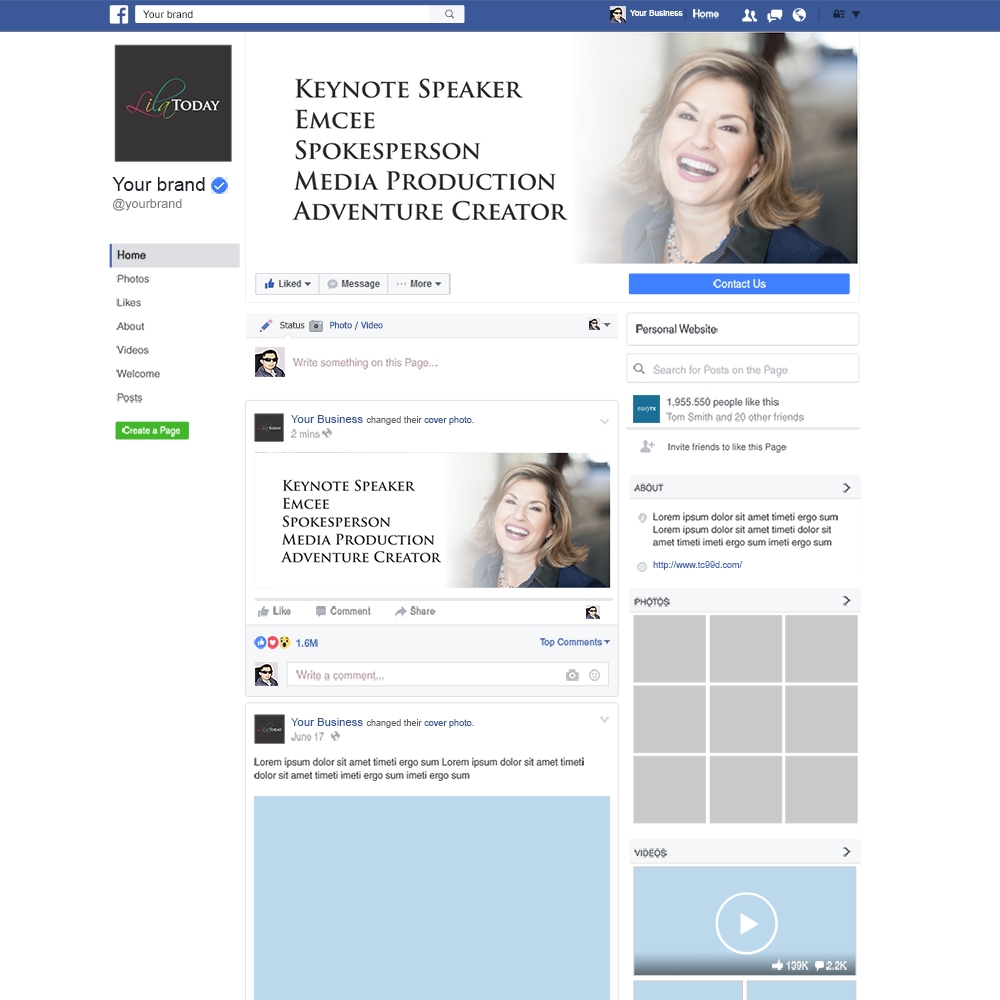Expand the About section arrow
This screenshot has height=1000, width=1000.
pyautogui.click(x=846, y=488)
